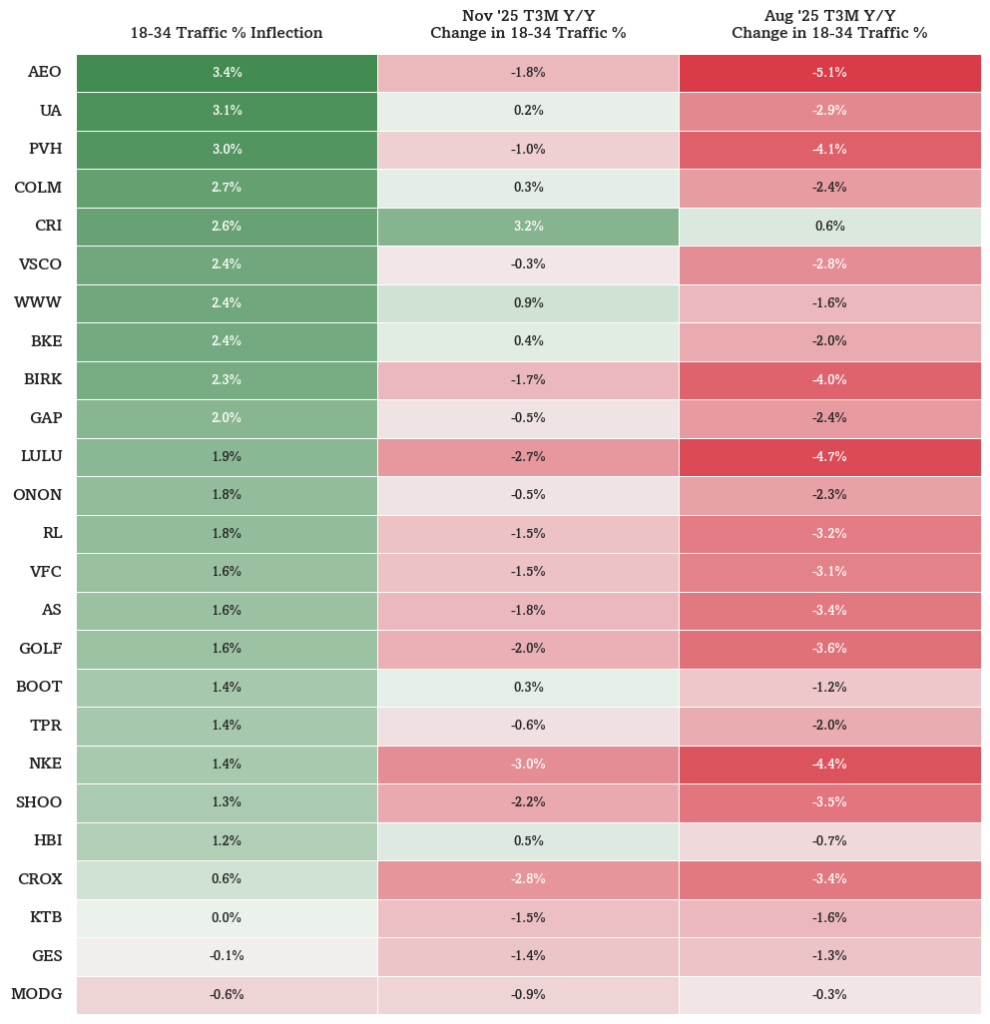Click the COLM inflection cell 2.7%
The height and width of the screenshot is (1024, 990).
pyautogui.click(x=227, y=187)
